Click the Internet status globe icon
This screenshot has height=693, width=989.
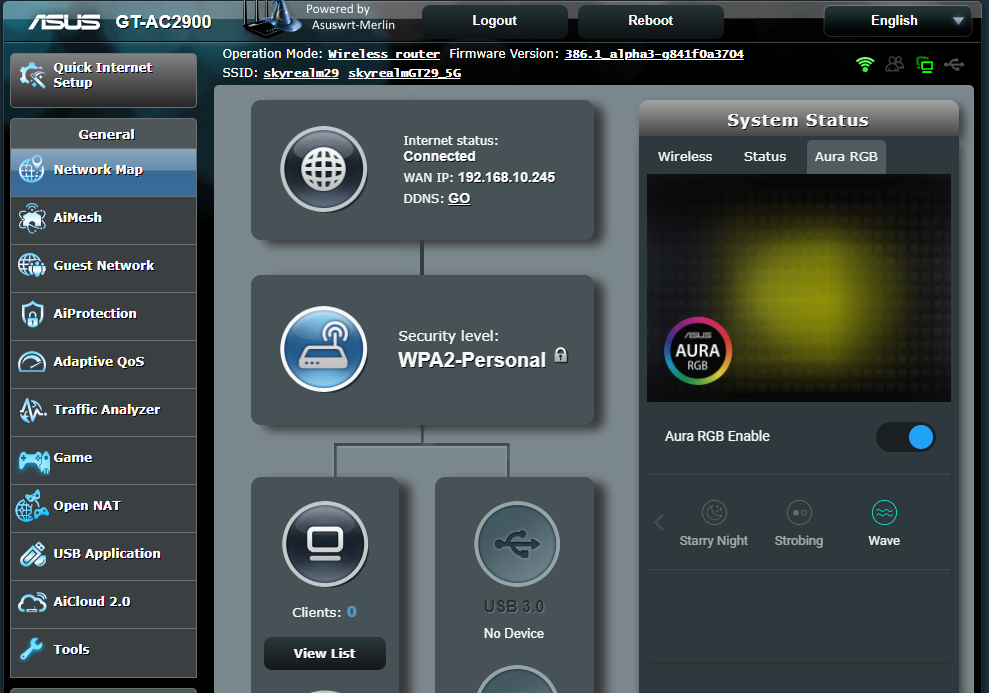324,169
